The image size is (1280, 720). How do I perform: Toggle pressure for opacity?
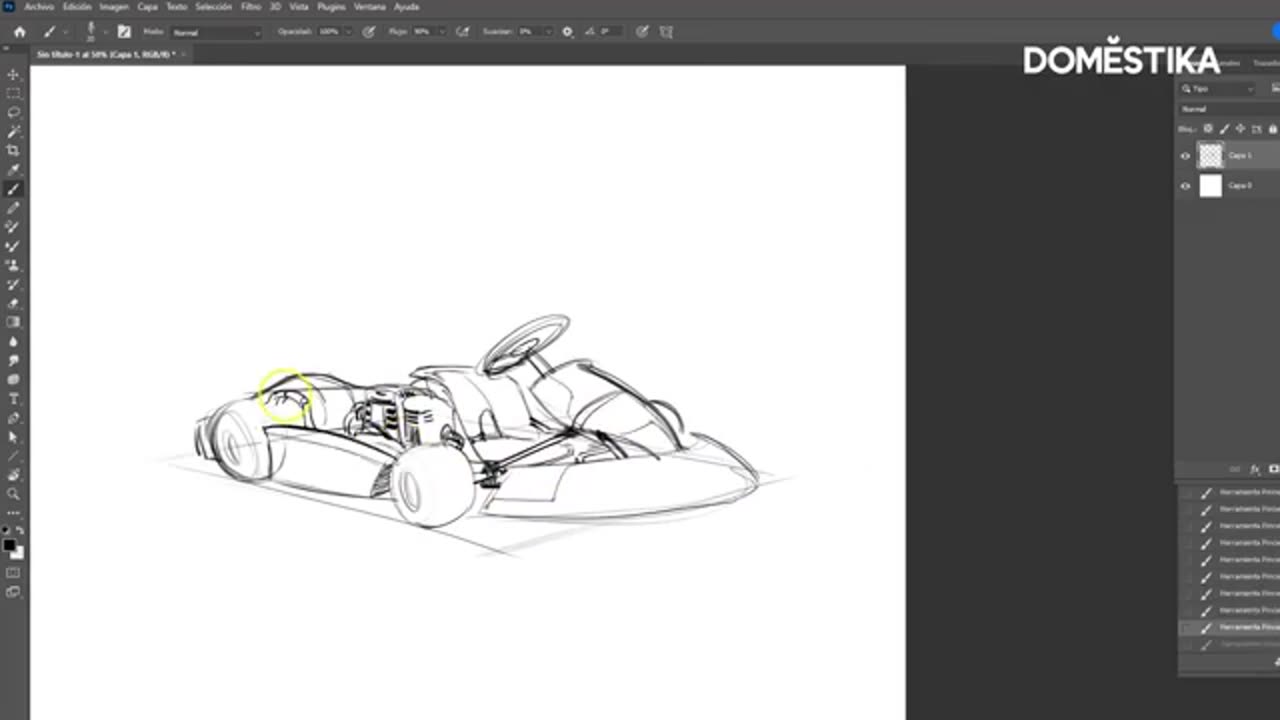coord(369,32)
